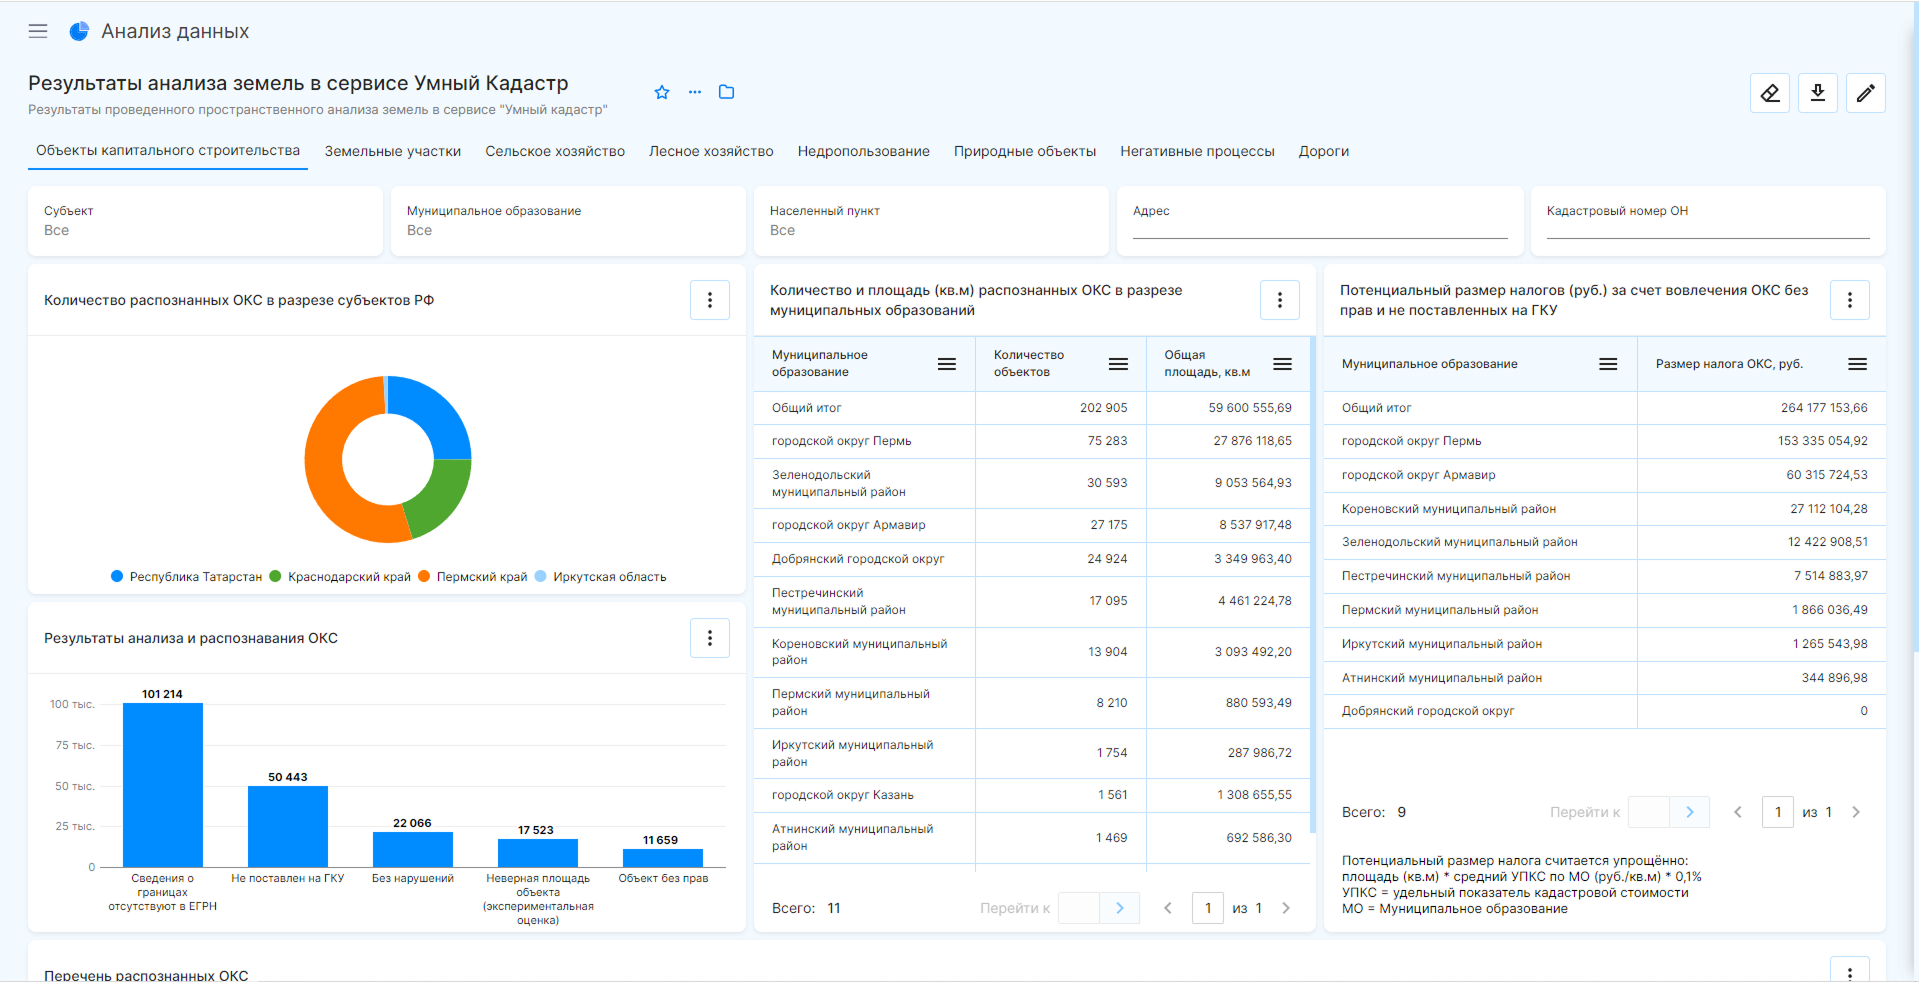Download the dashboard with download icon
This screenshot has width=1919, height=982.
[x=1818, y=93]
